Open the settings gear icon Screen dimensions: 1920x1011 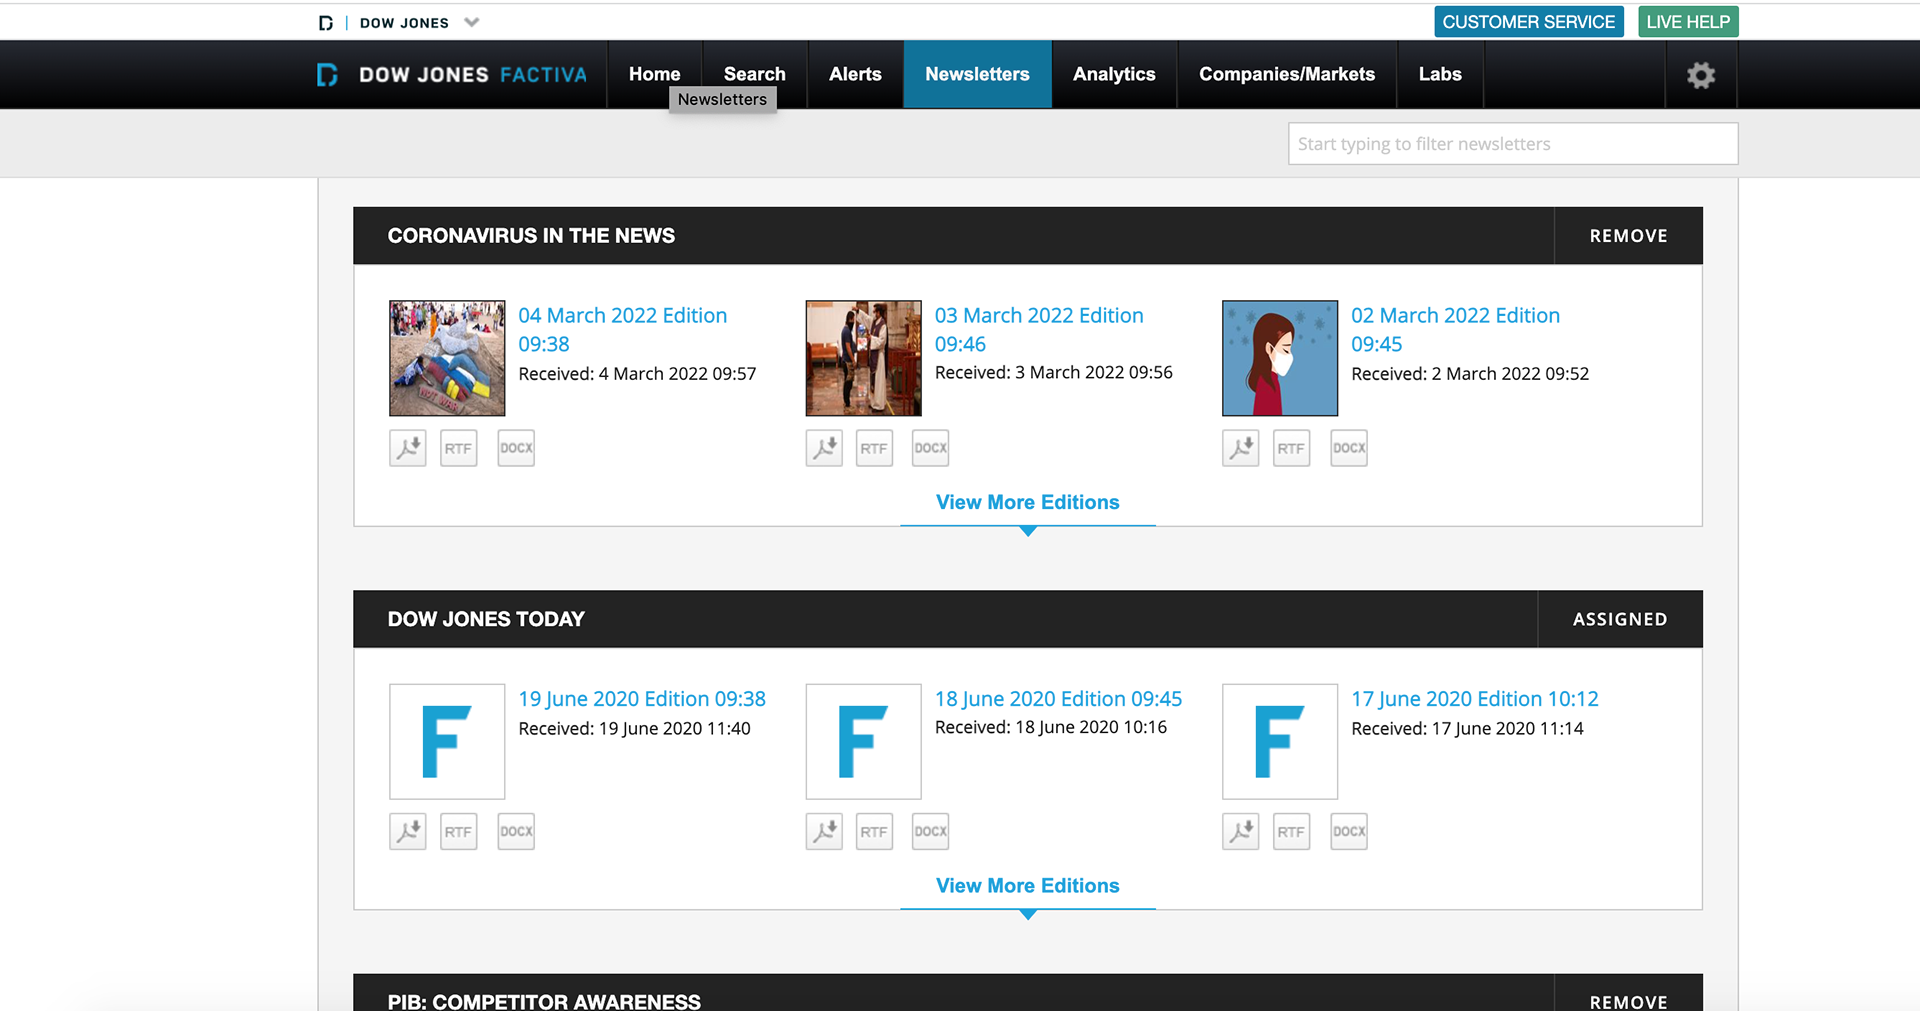pos(1701,75)
